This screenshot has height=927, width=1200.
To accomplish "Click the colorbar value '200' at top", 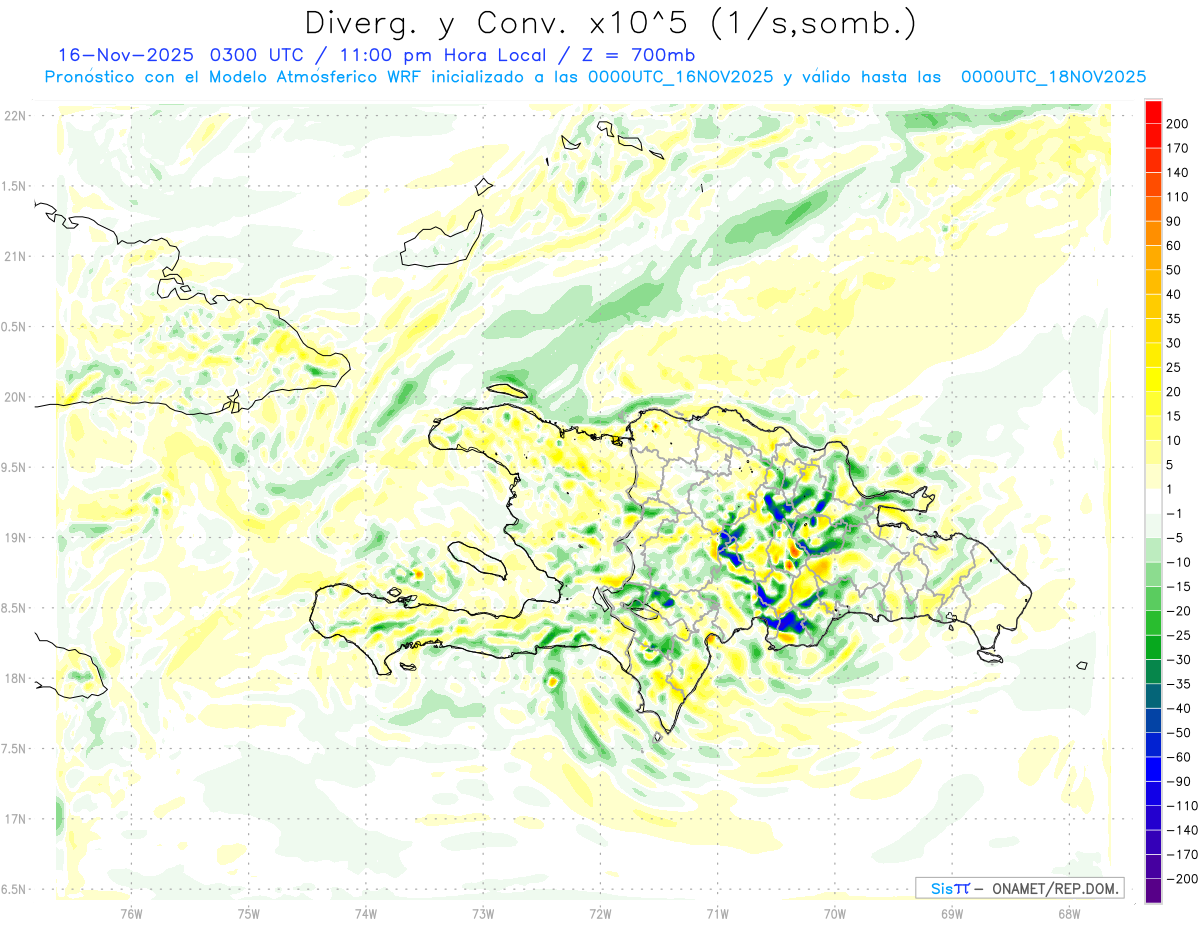I will coord(1177,123).
